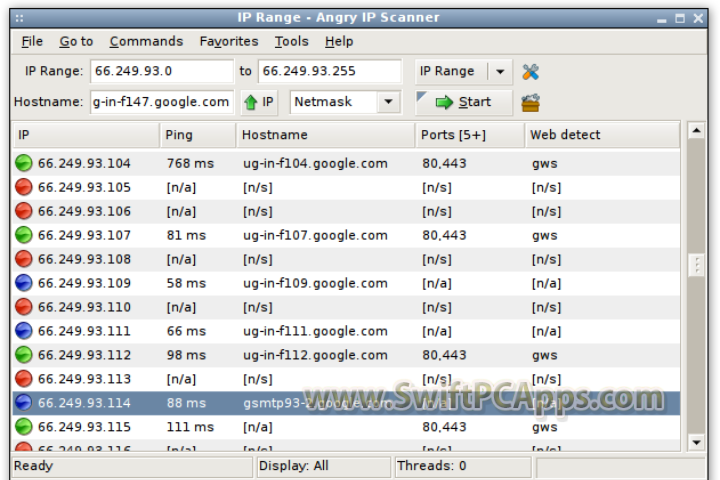Click blue status icon for 66.249.93.114
The width and height of the screenshot is (720, 480).
tap(23, 403)
